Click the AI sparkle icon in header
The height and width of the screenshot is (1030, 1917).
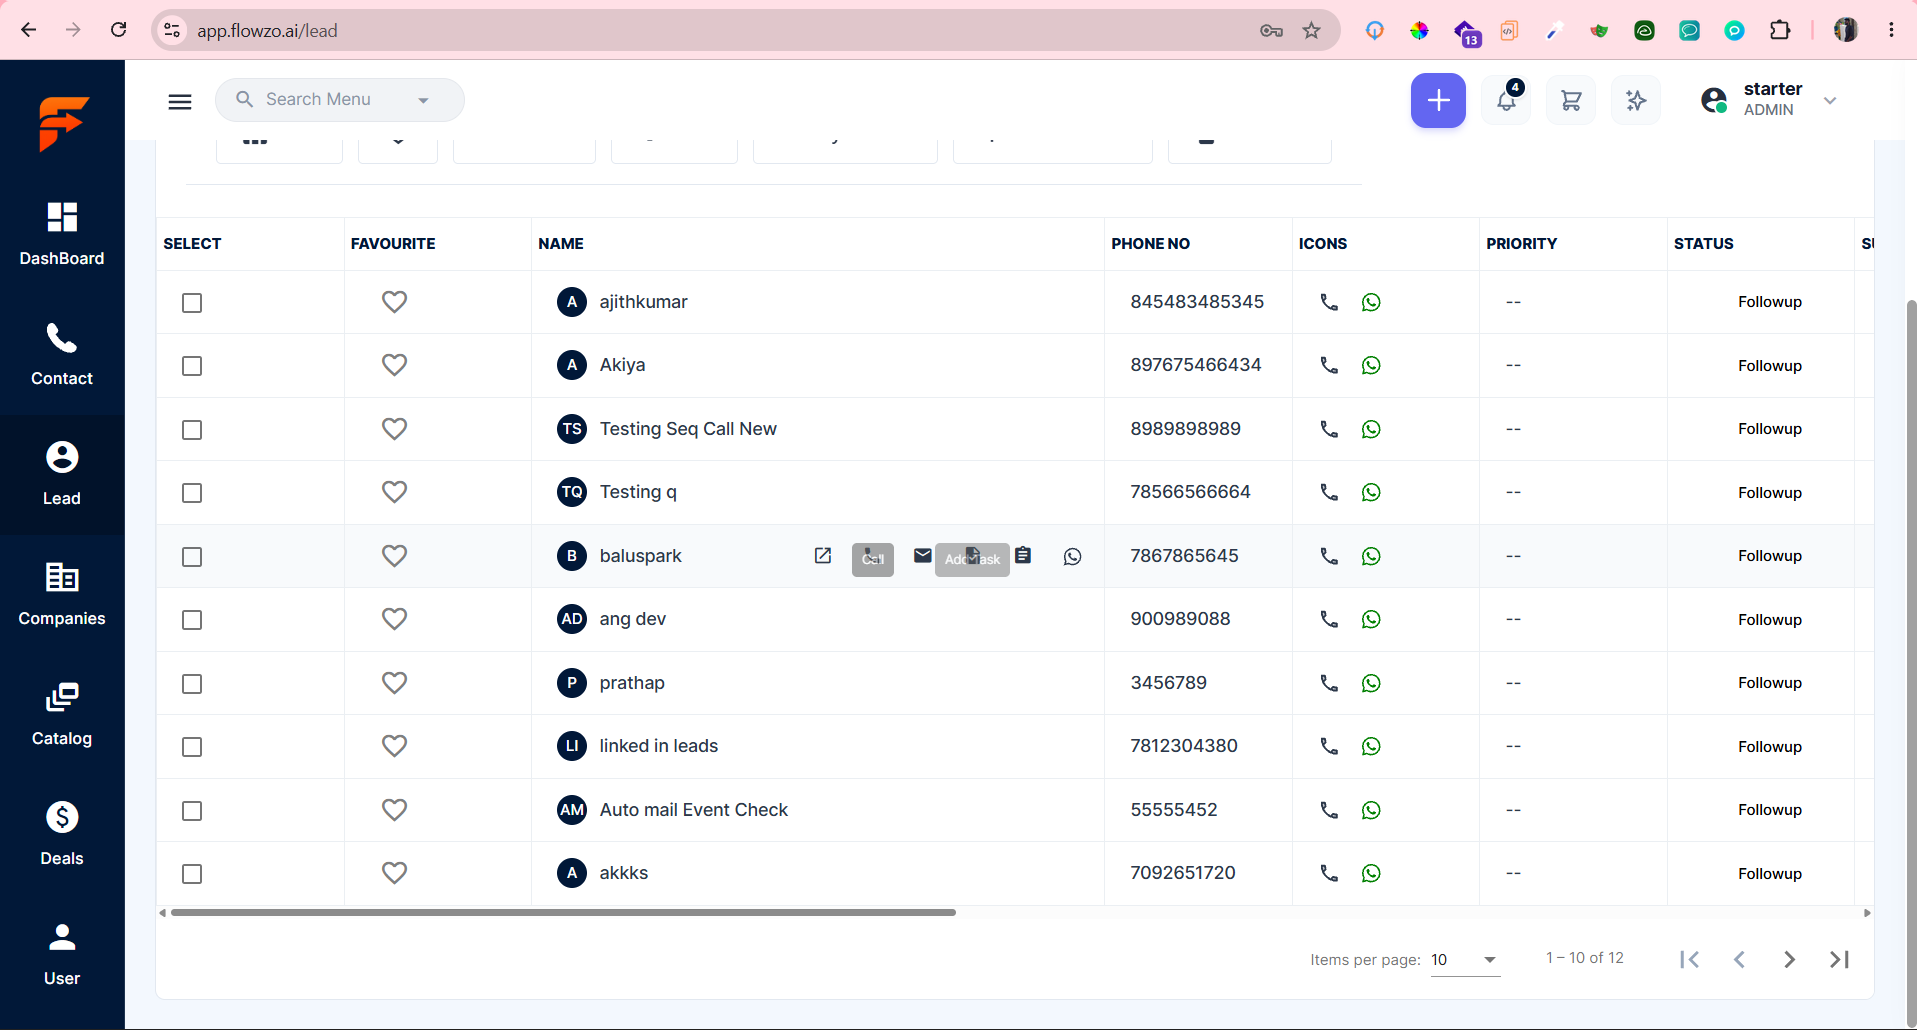[x=1636, y=100]
